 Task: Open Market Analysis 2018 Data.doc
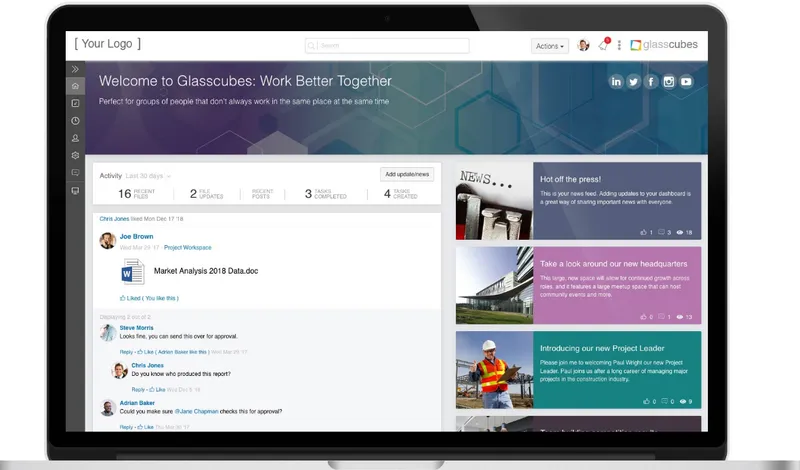(x=206, y=271)
